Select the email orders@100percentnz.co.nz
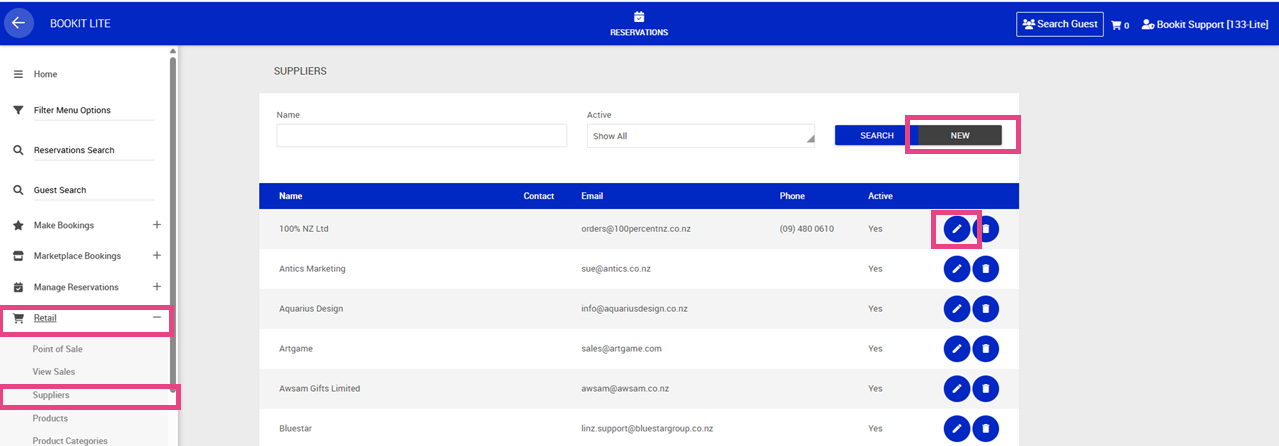 [x=636, y=229]
